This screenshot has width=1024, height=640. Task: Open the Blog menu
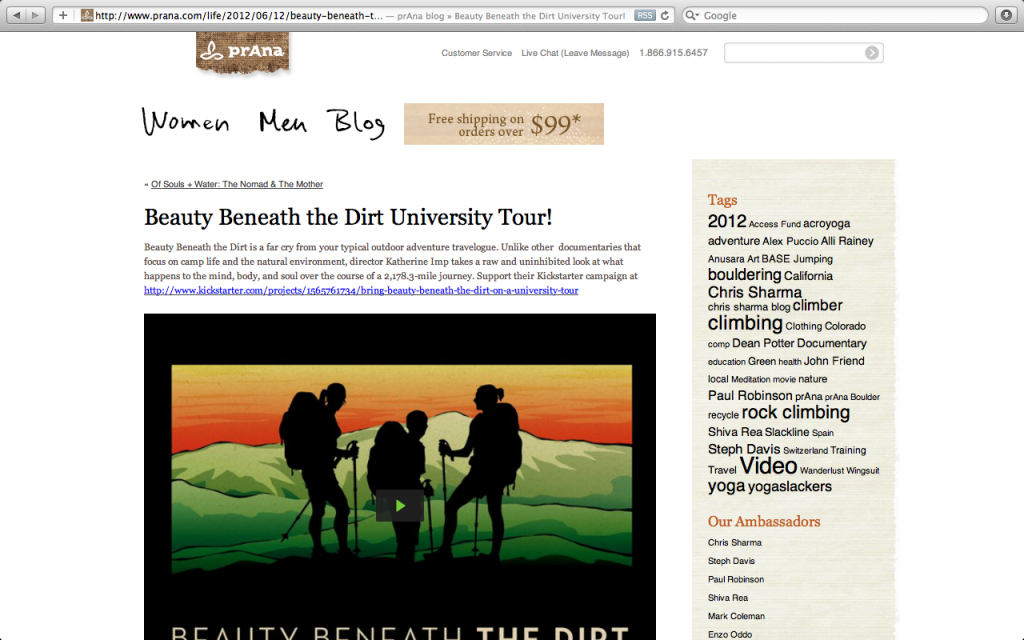(x=356, y=123)
